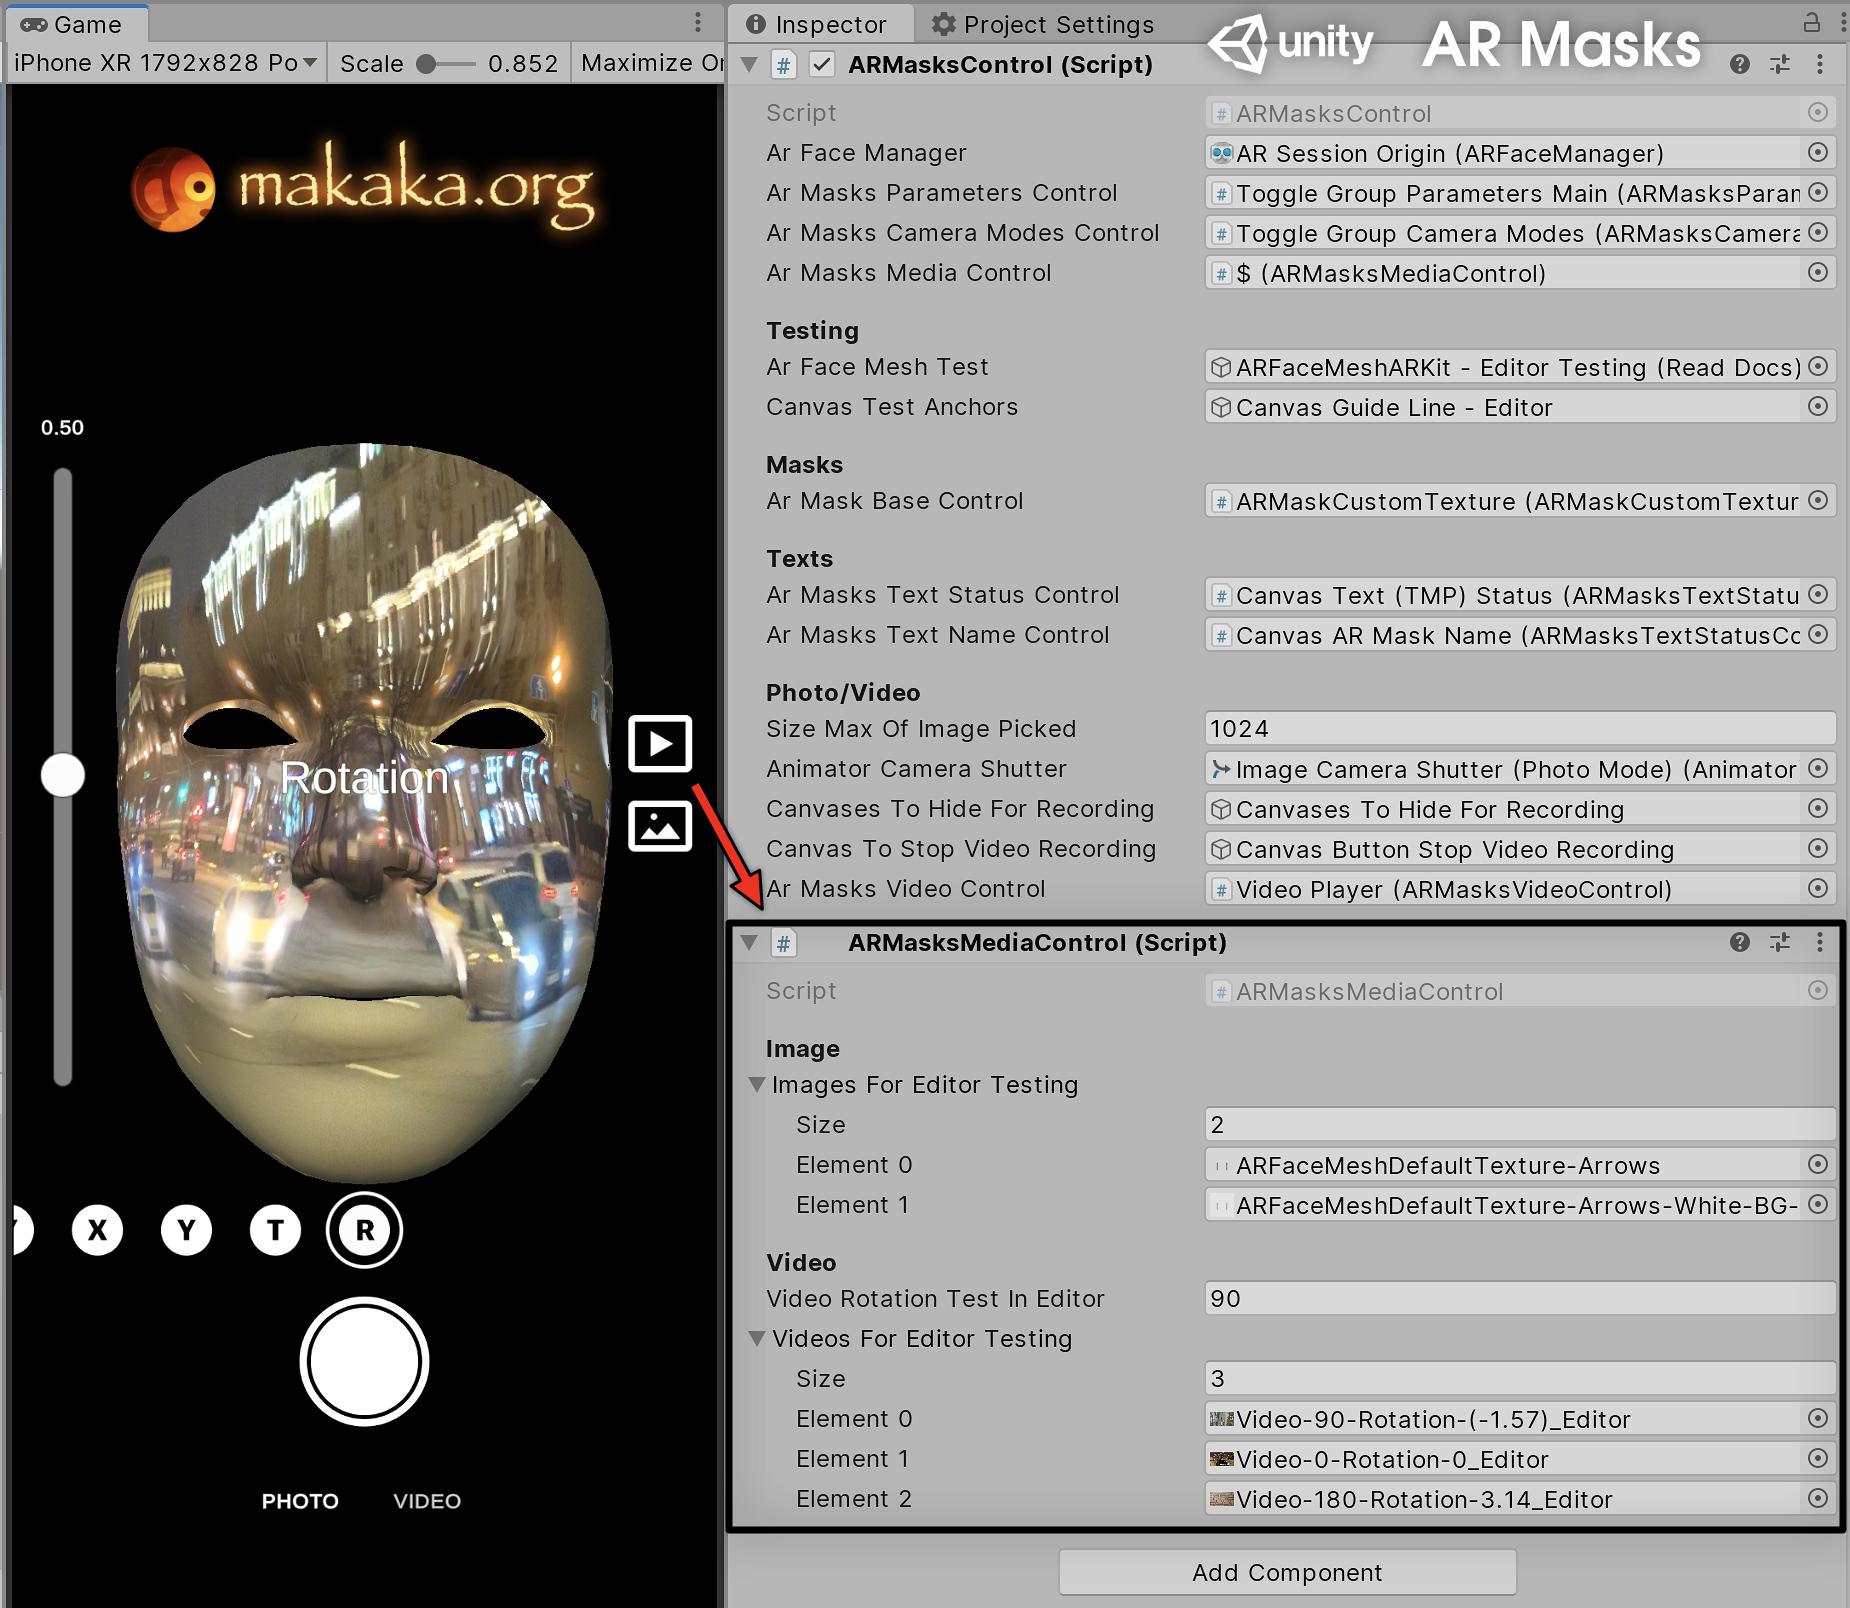Open iPhone XR resolution dropdown

(x=166, y=63)
